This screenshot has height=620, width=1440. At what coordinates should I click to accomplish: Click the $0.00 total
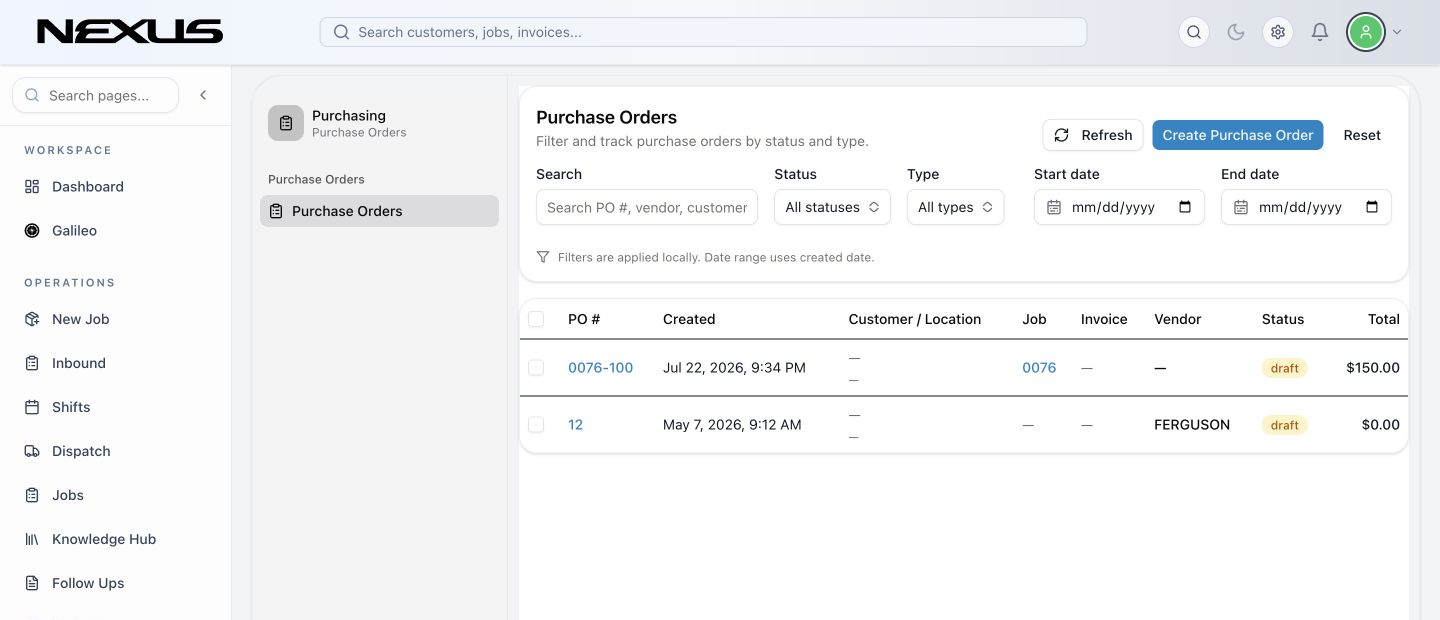pyautogui.click(x=1381, y=425)
